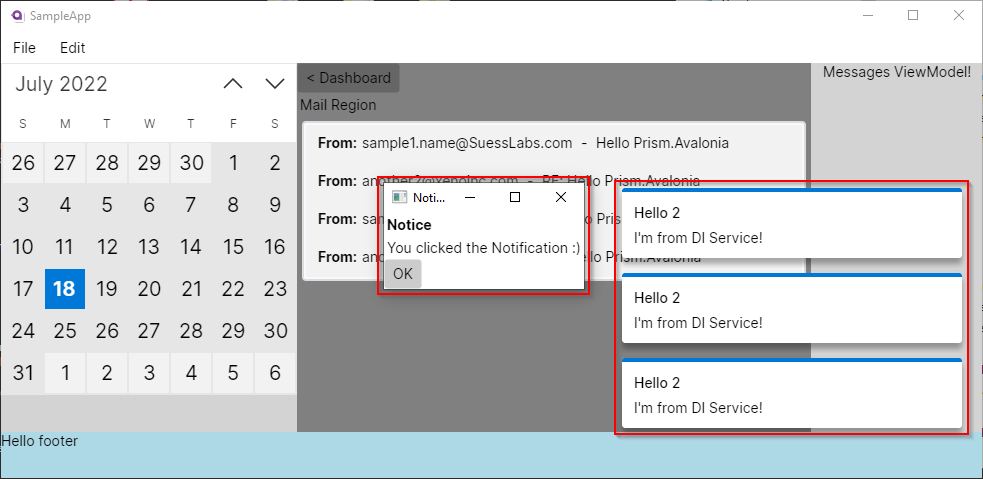Select July 22 in calendar

click(x=233, y=289)
